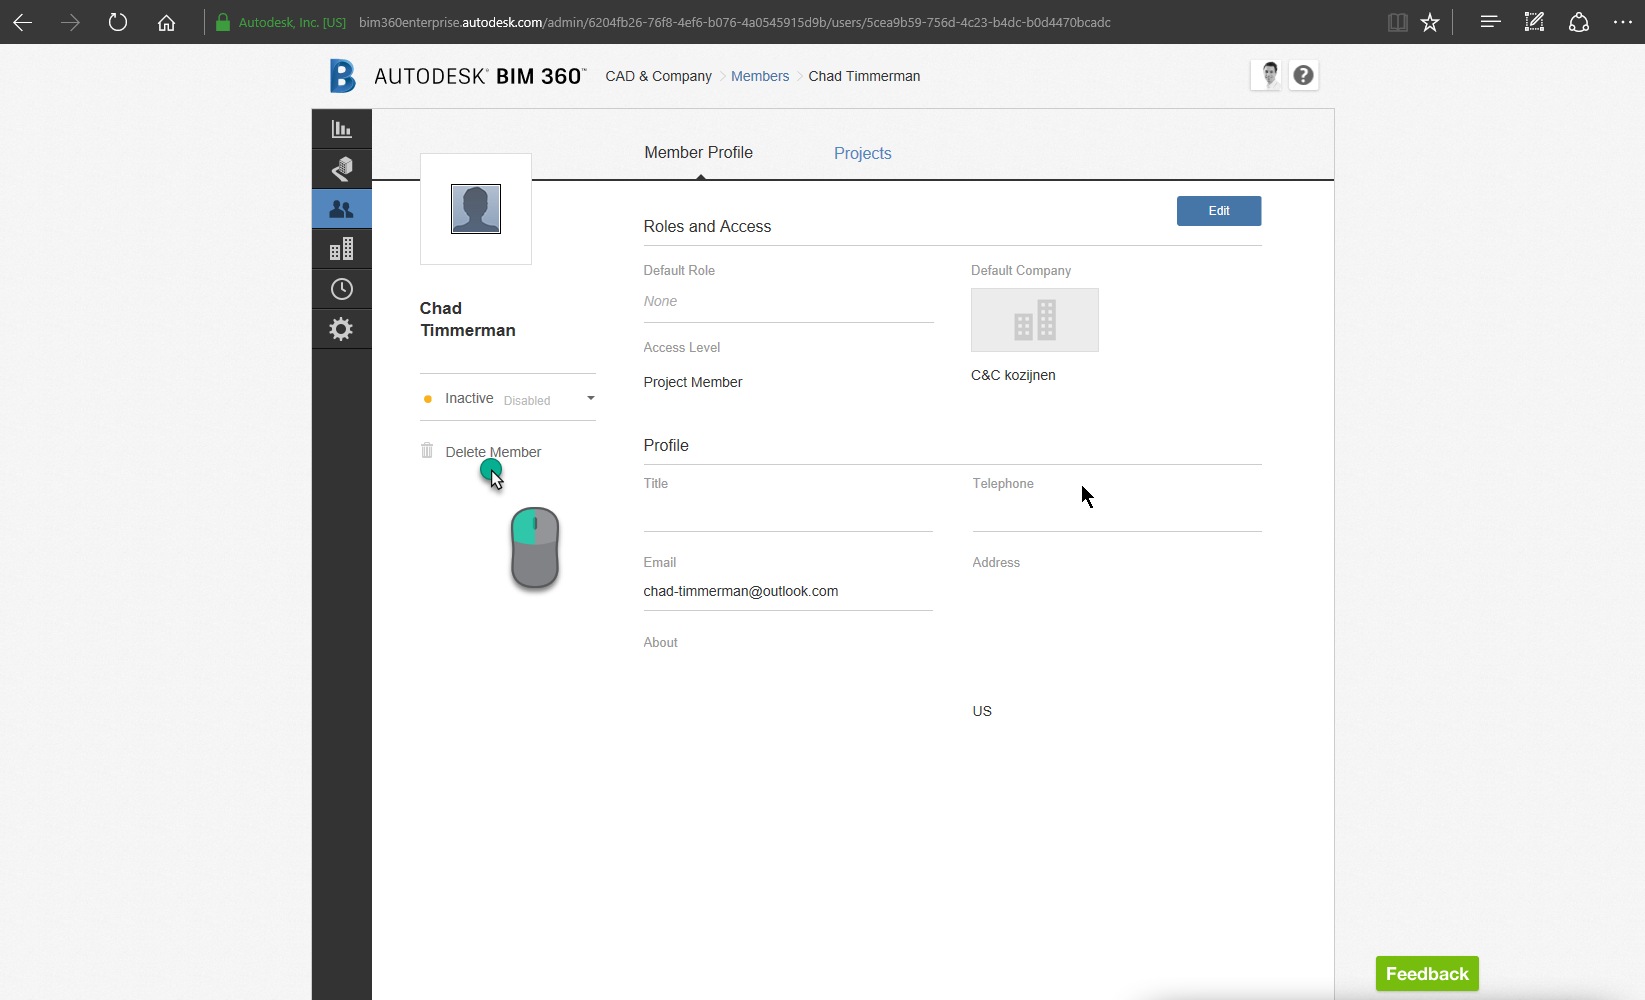Switch to the Projects tab
Screen dimensions: 1645x1000
point(862,153)
